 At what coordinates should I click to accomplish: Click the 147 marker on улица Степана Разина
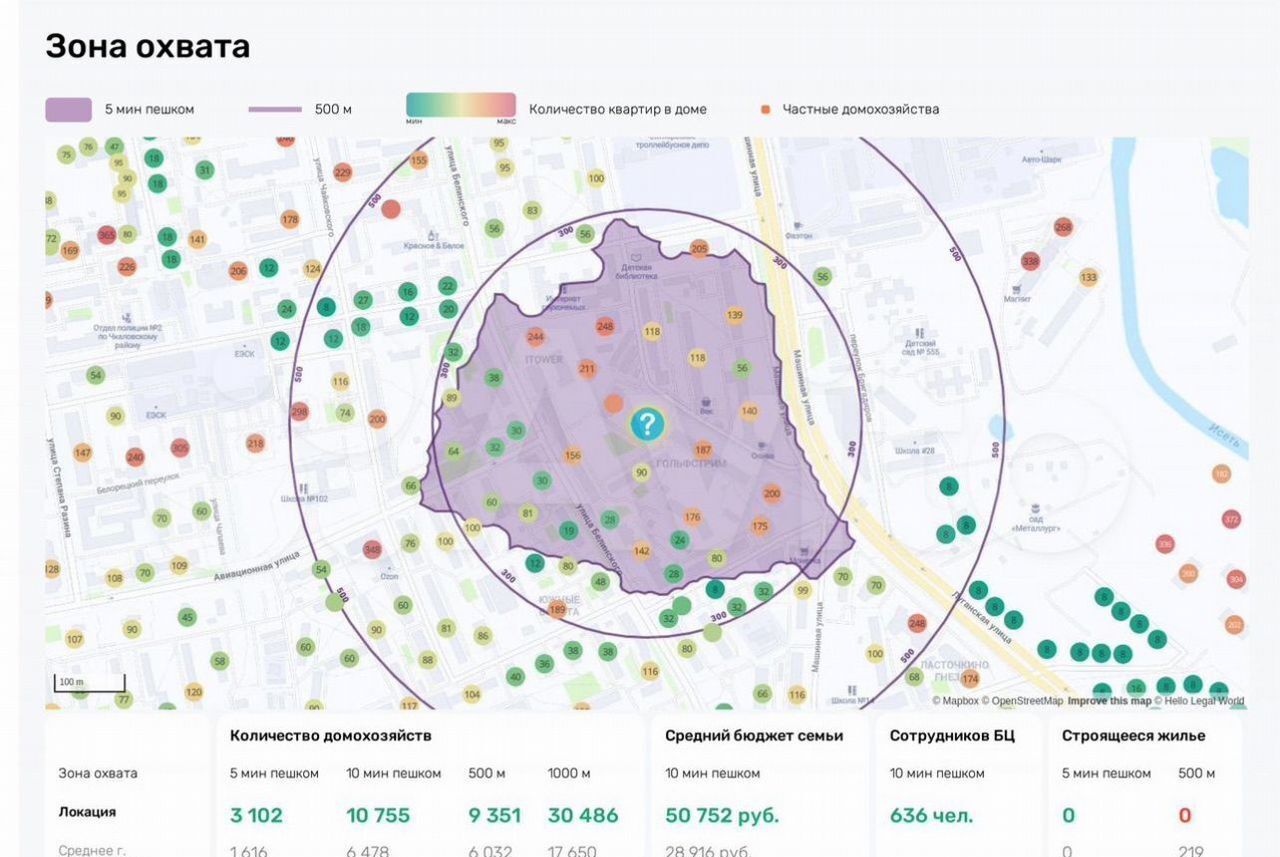click(x=82, y=452)
